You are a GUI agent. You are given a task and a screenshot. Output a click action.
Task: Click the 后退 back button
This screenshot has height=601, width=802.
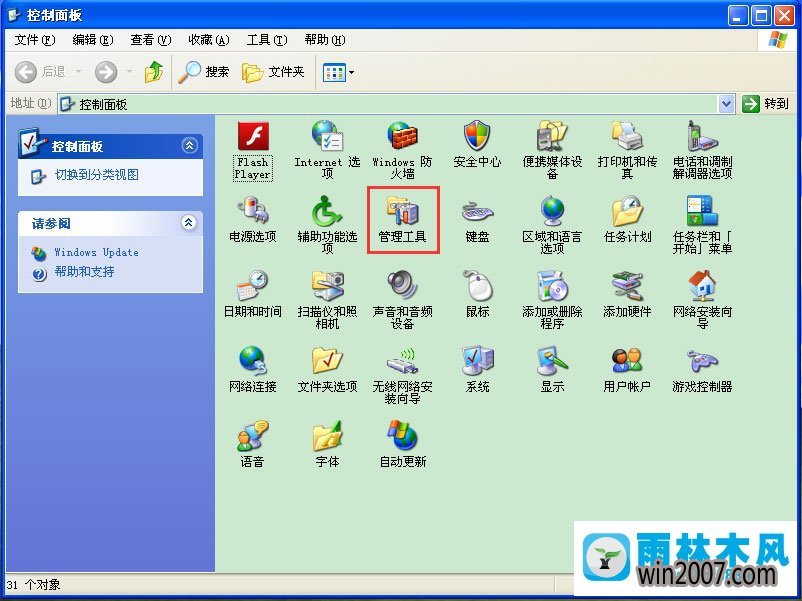[40, 72]
